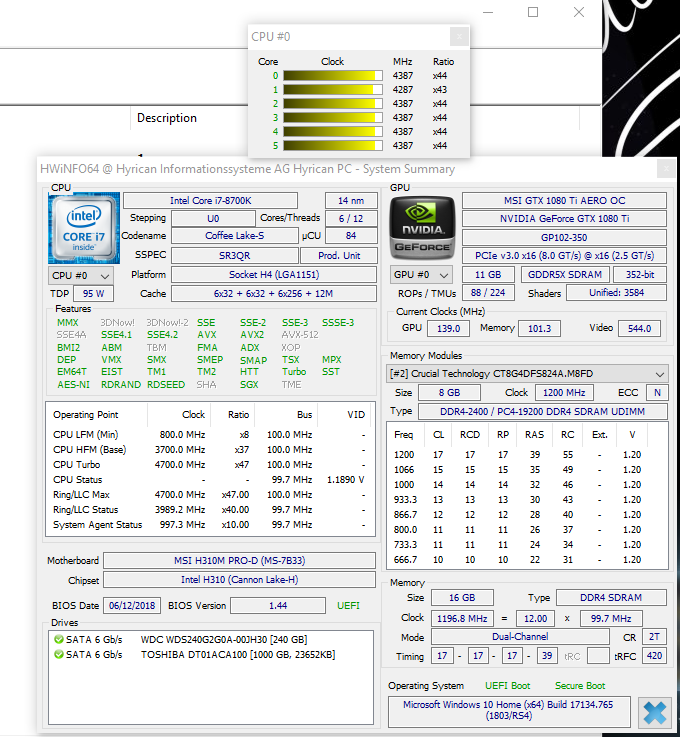Screen dimensions: 680x737
Task: Click the Intel Core i7-8700K name field
Action: [210, 201]
